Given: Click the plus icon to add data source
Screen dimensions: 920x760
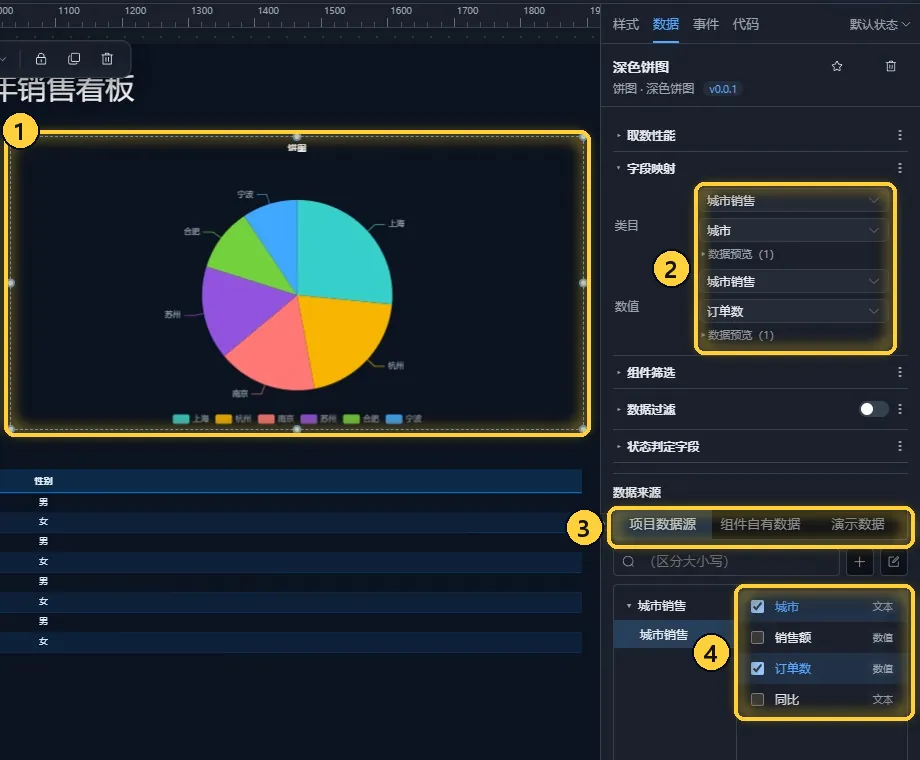Looking at the screenshot, I should [860, 562].
